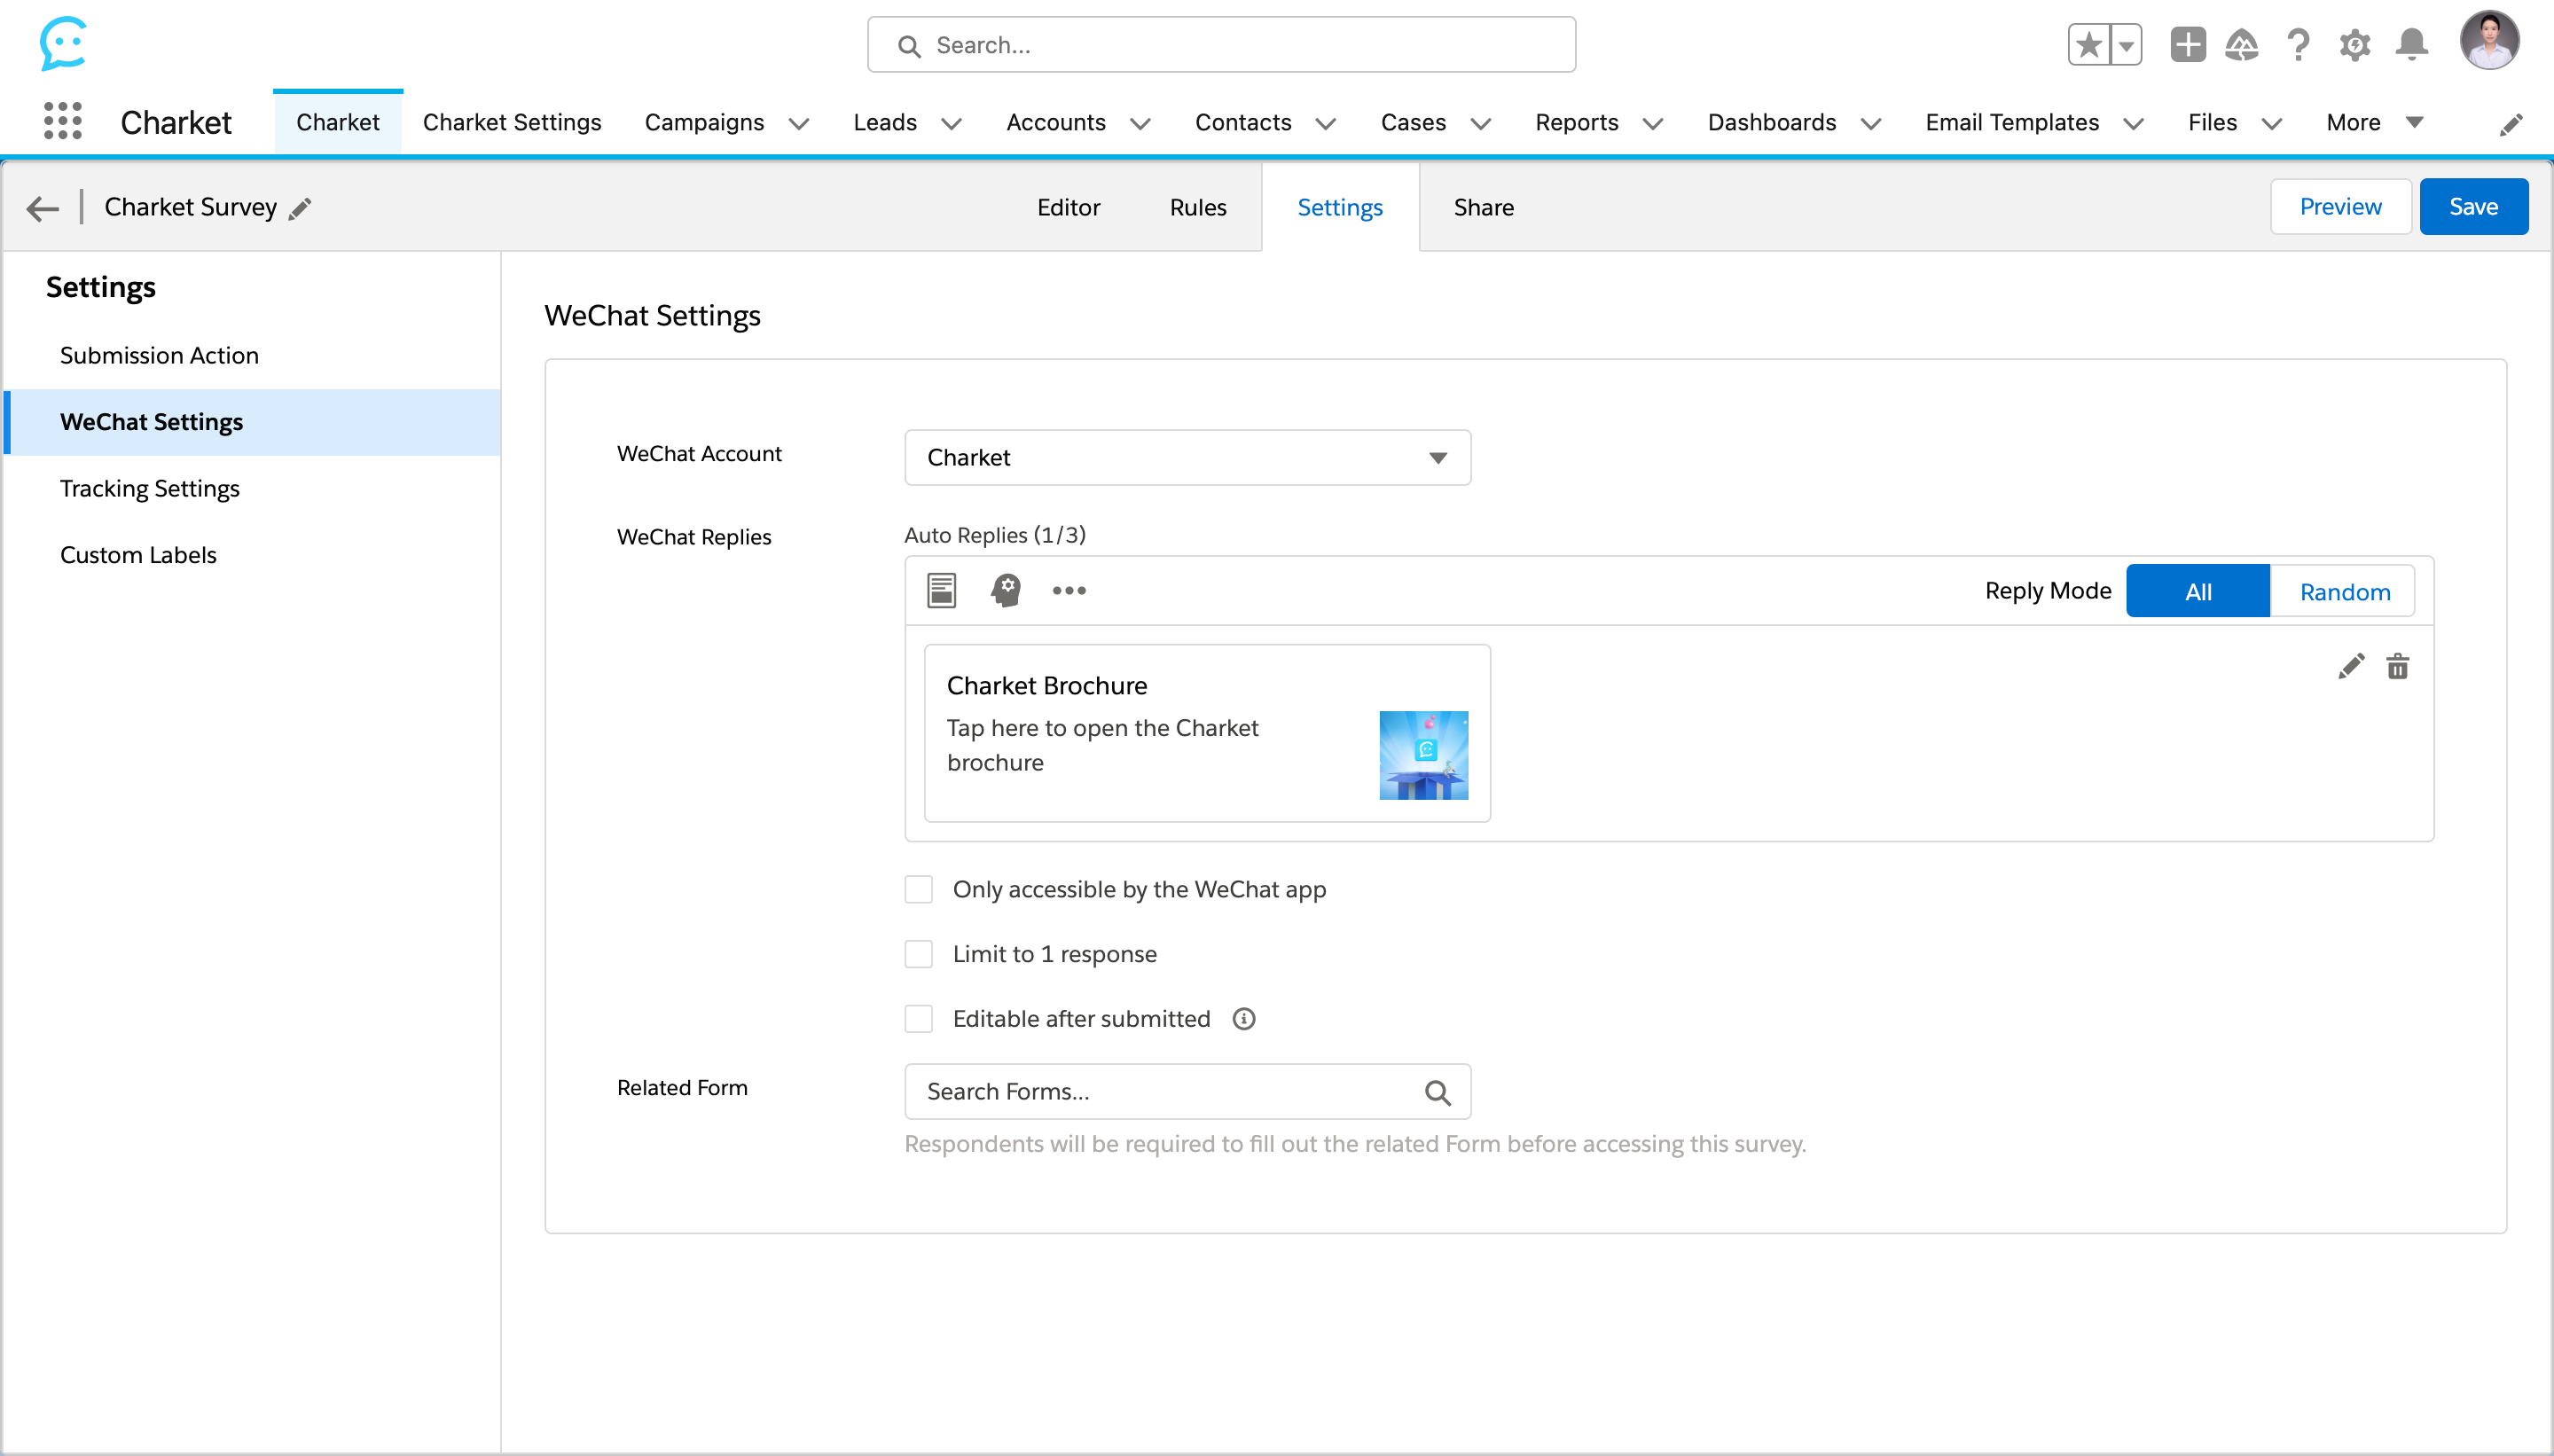Expand the Leads menu chevron
The image size is (2554, 1456).
click(x=951, y=123)
